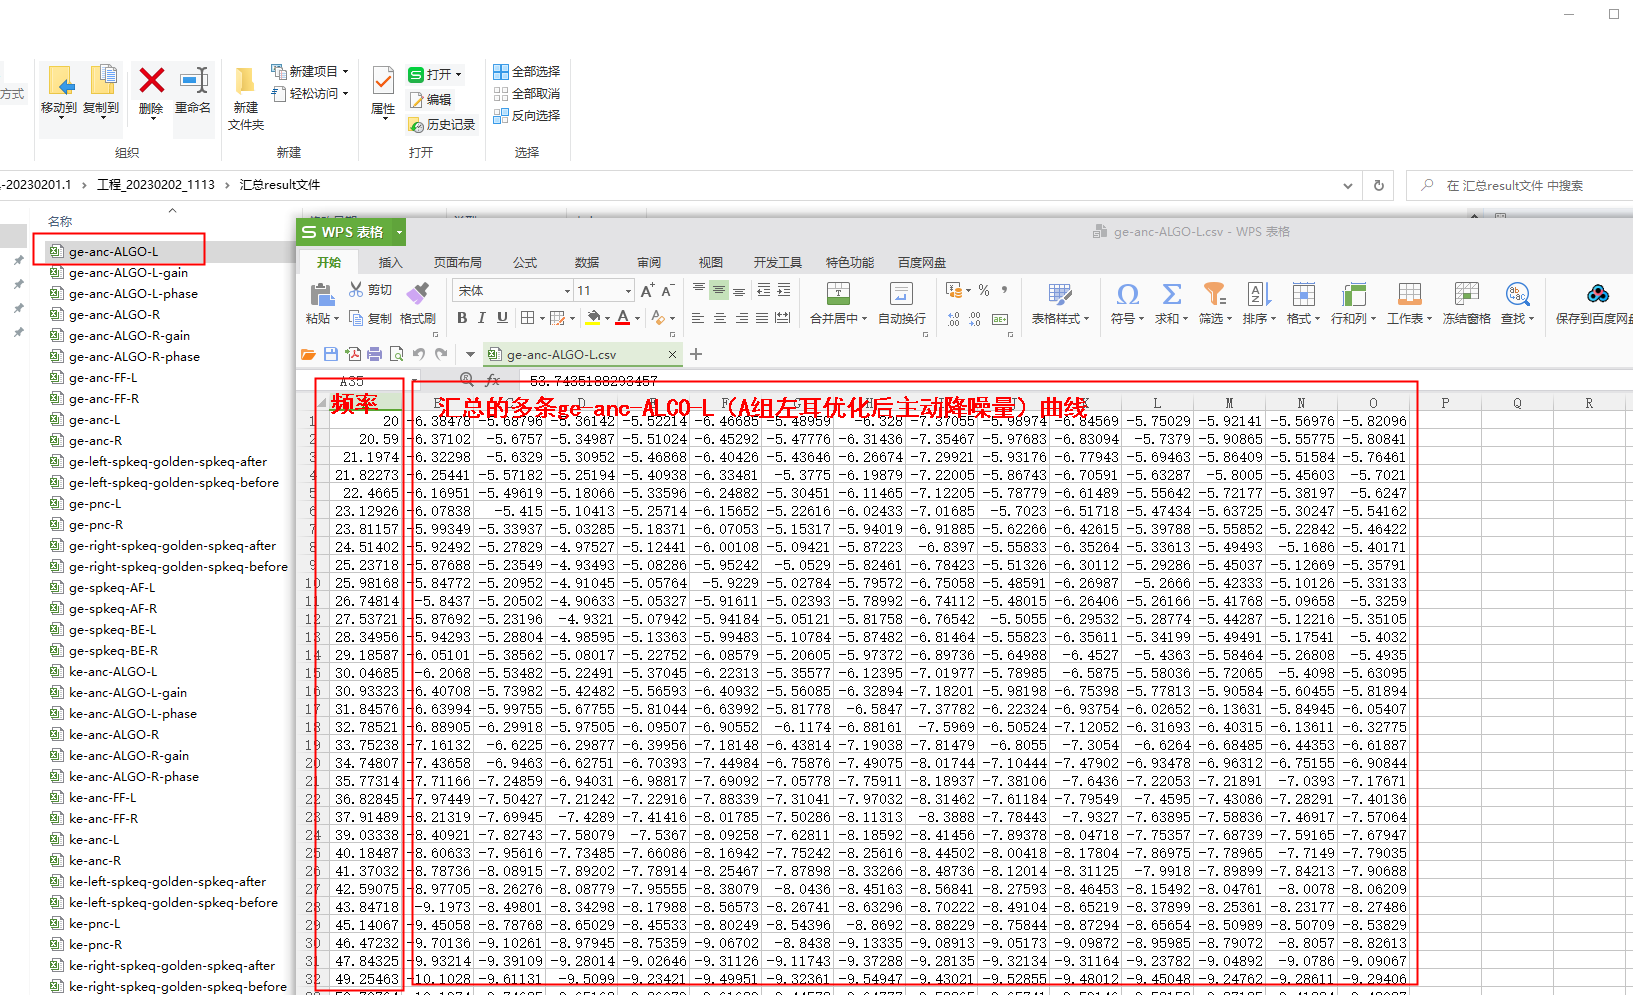This screenshot has width=1633, height=995.
Task: Click the Wrap Text (自动换行) icon
Action: point(901,293)
